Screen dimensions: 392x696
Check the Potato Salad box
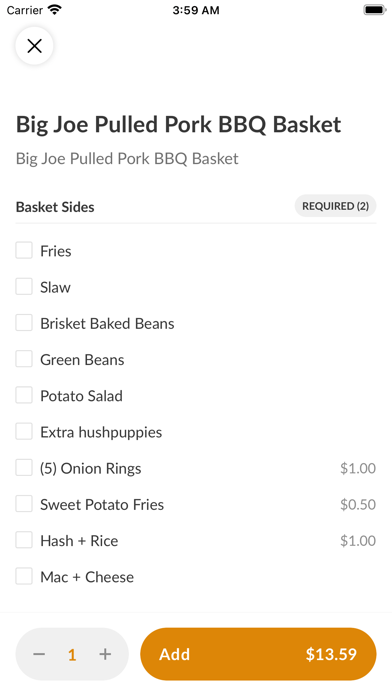pyautogui.click(x=24, y=395)
